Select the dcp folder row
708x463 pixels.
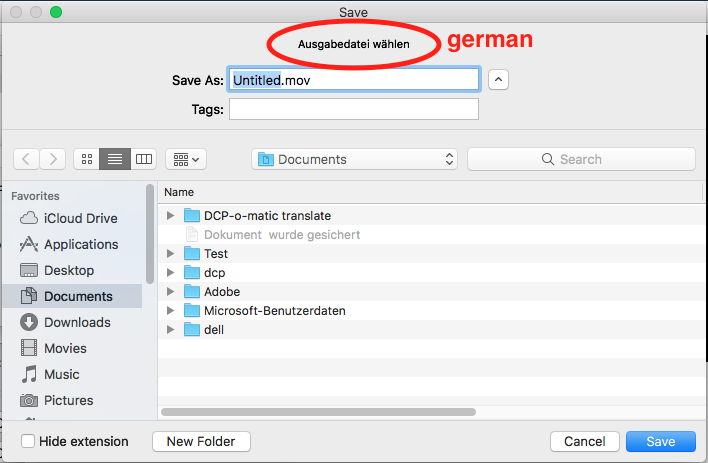(431, 272)
